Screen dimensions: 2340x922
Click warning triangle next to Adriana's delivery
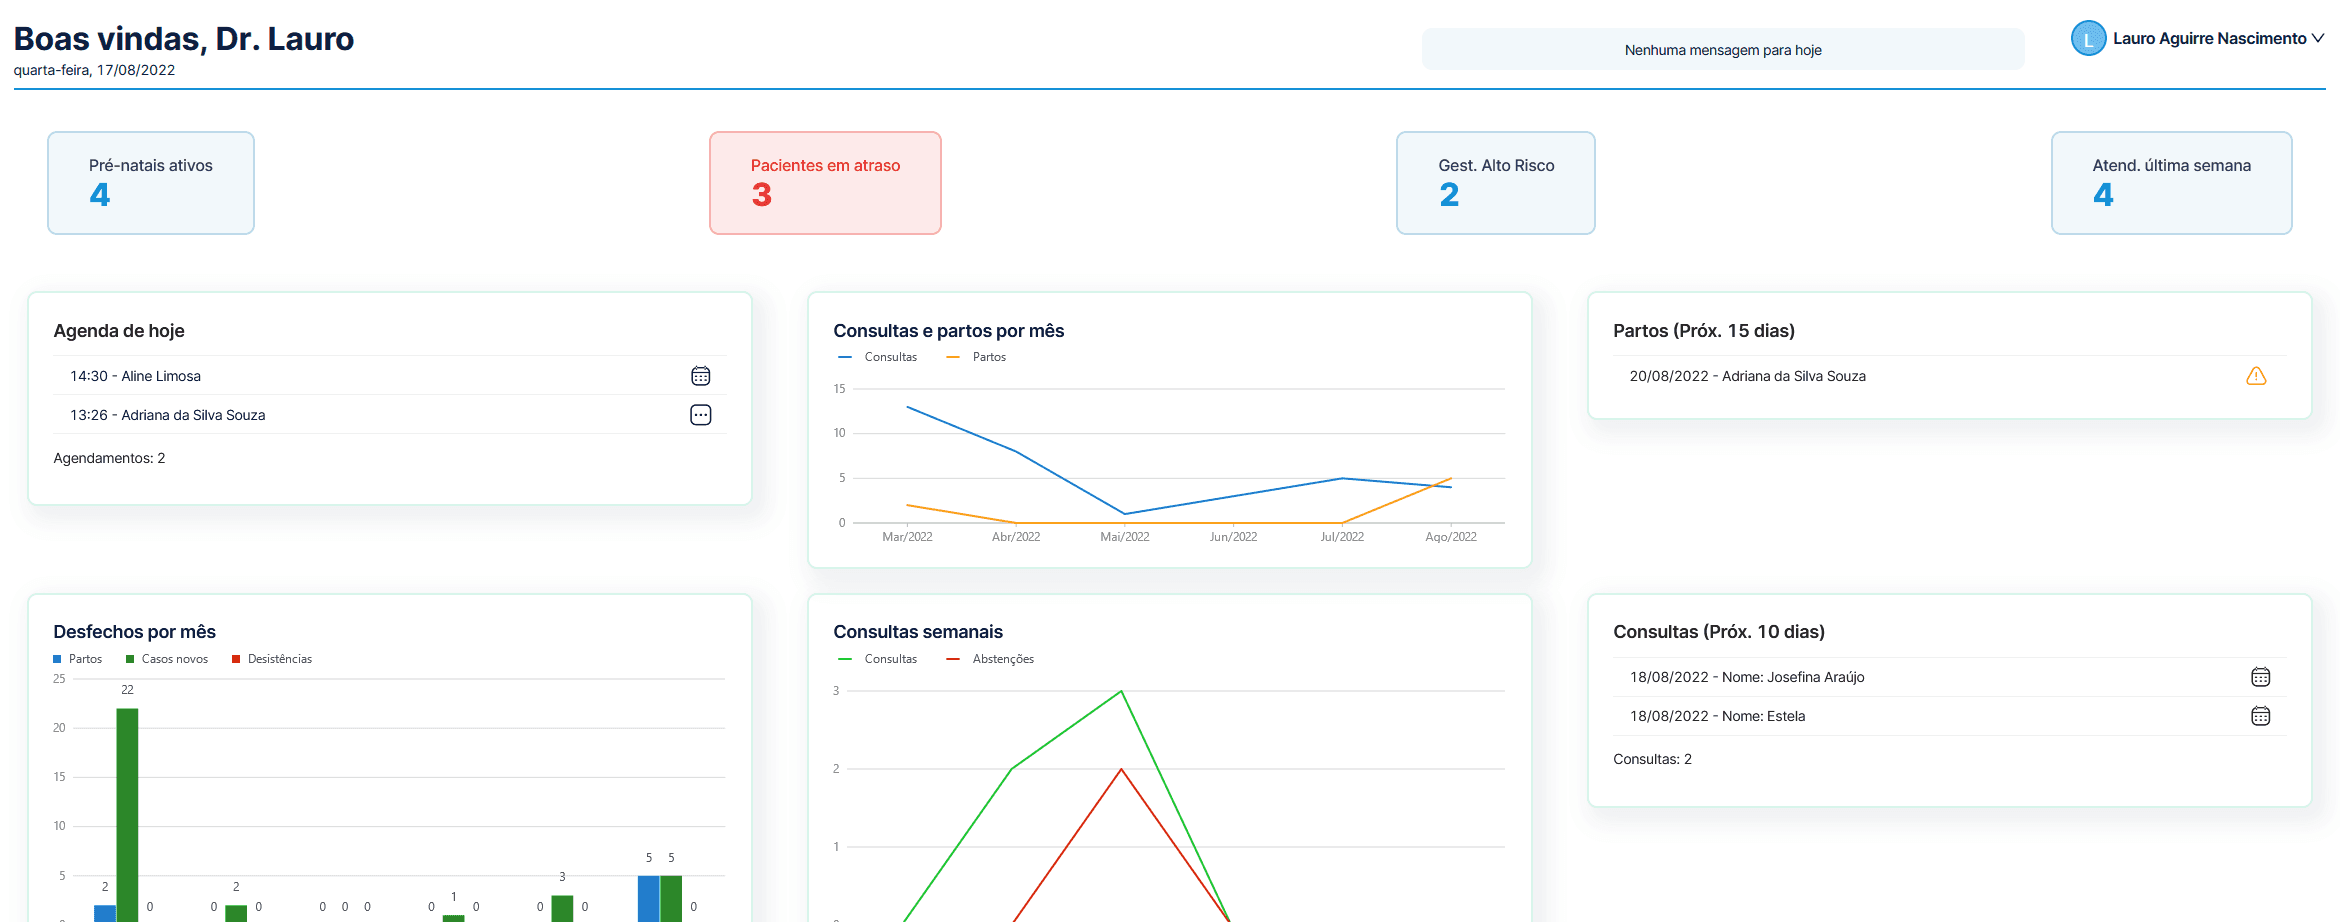[x=2255, y=376]
